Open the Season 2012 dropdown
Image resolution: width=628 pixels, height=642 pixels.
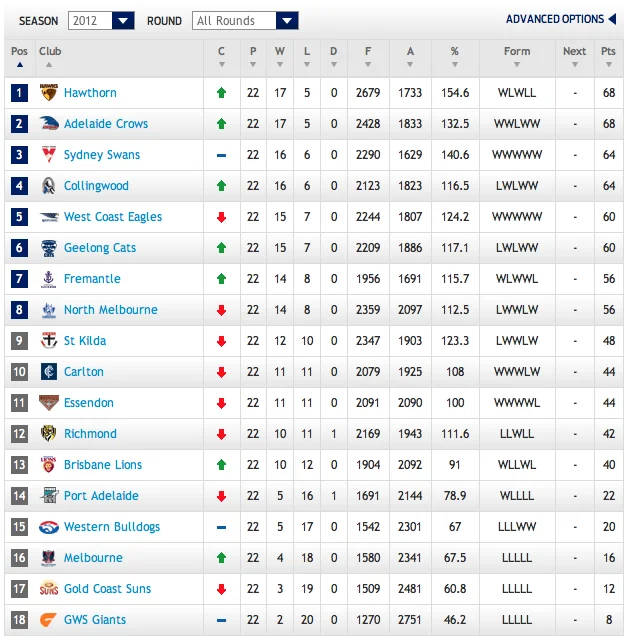point(101,20)
